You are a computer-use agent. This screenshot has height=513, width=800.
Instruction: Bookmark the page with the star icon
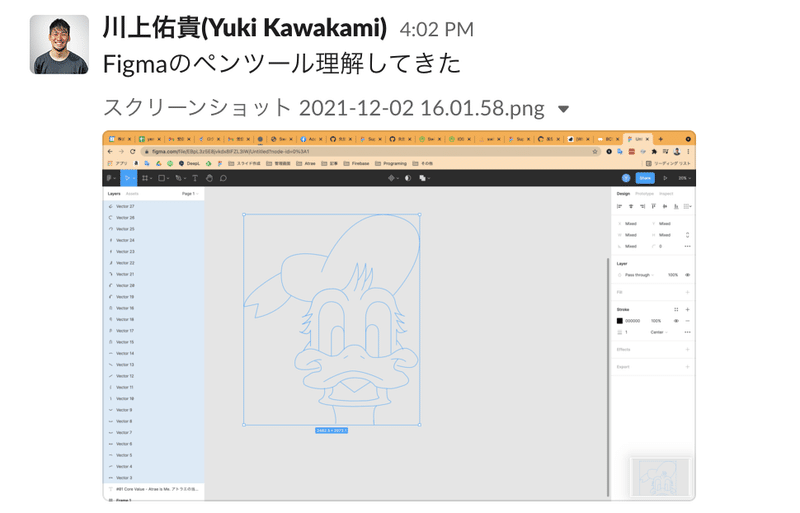[x=594, y=152]
